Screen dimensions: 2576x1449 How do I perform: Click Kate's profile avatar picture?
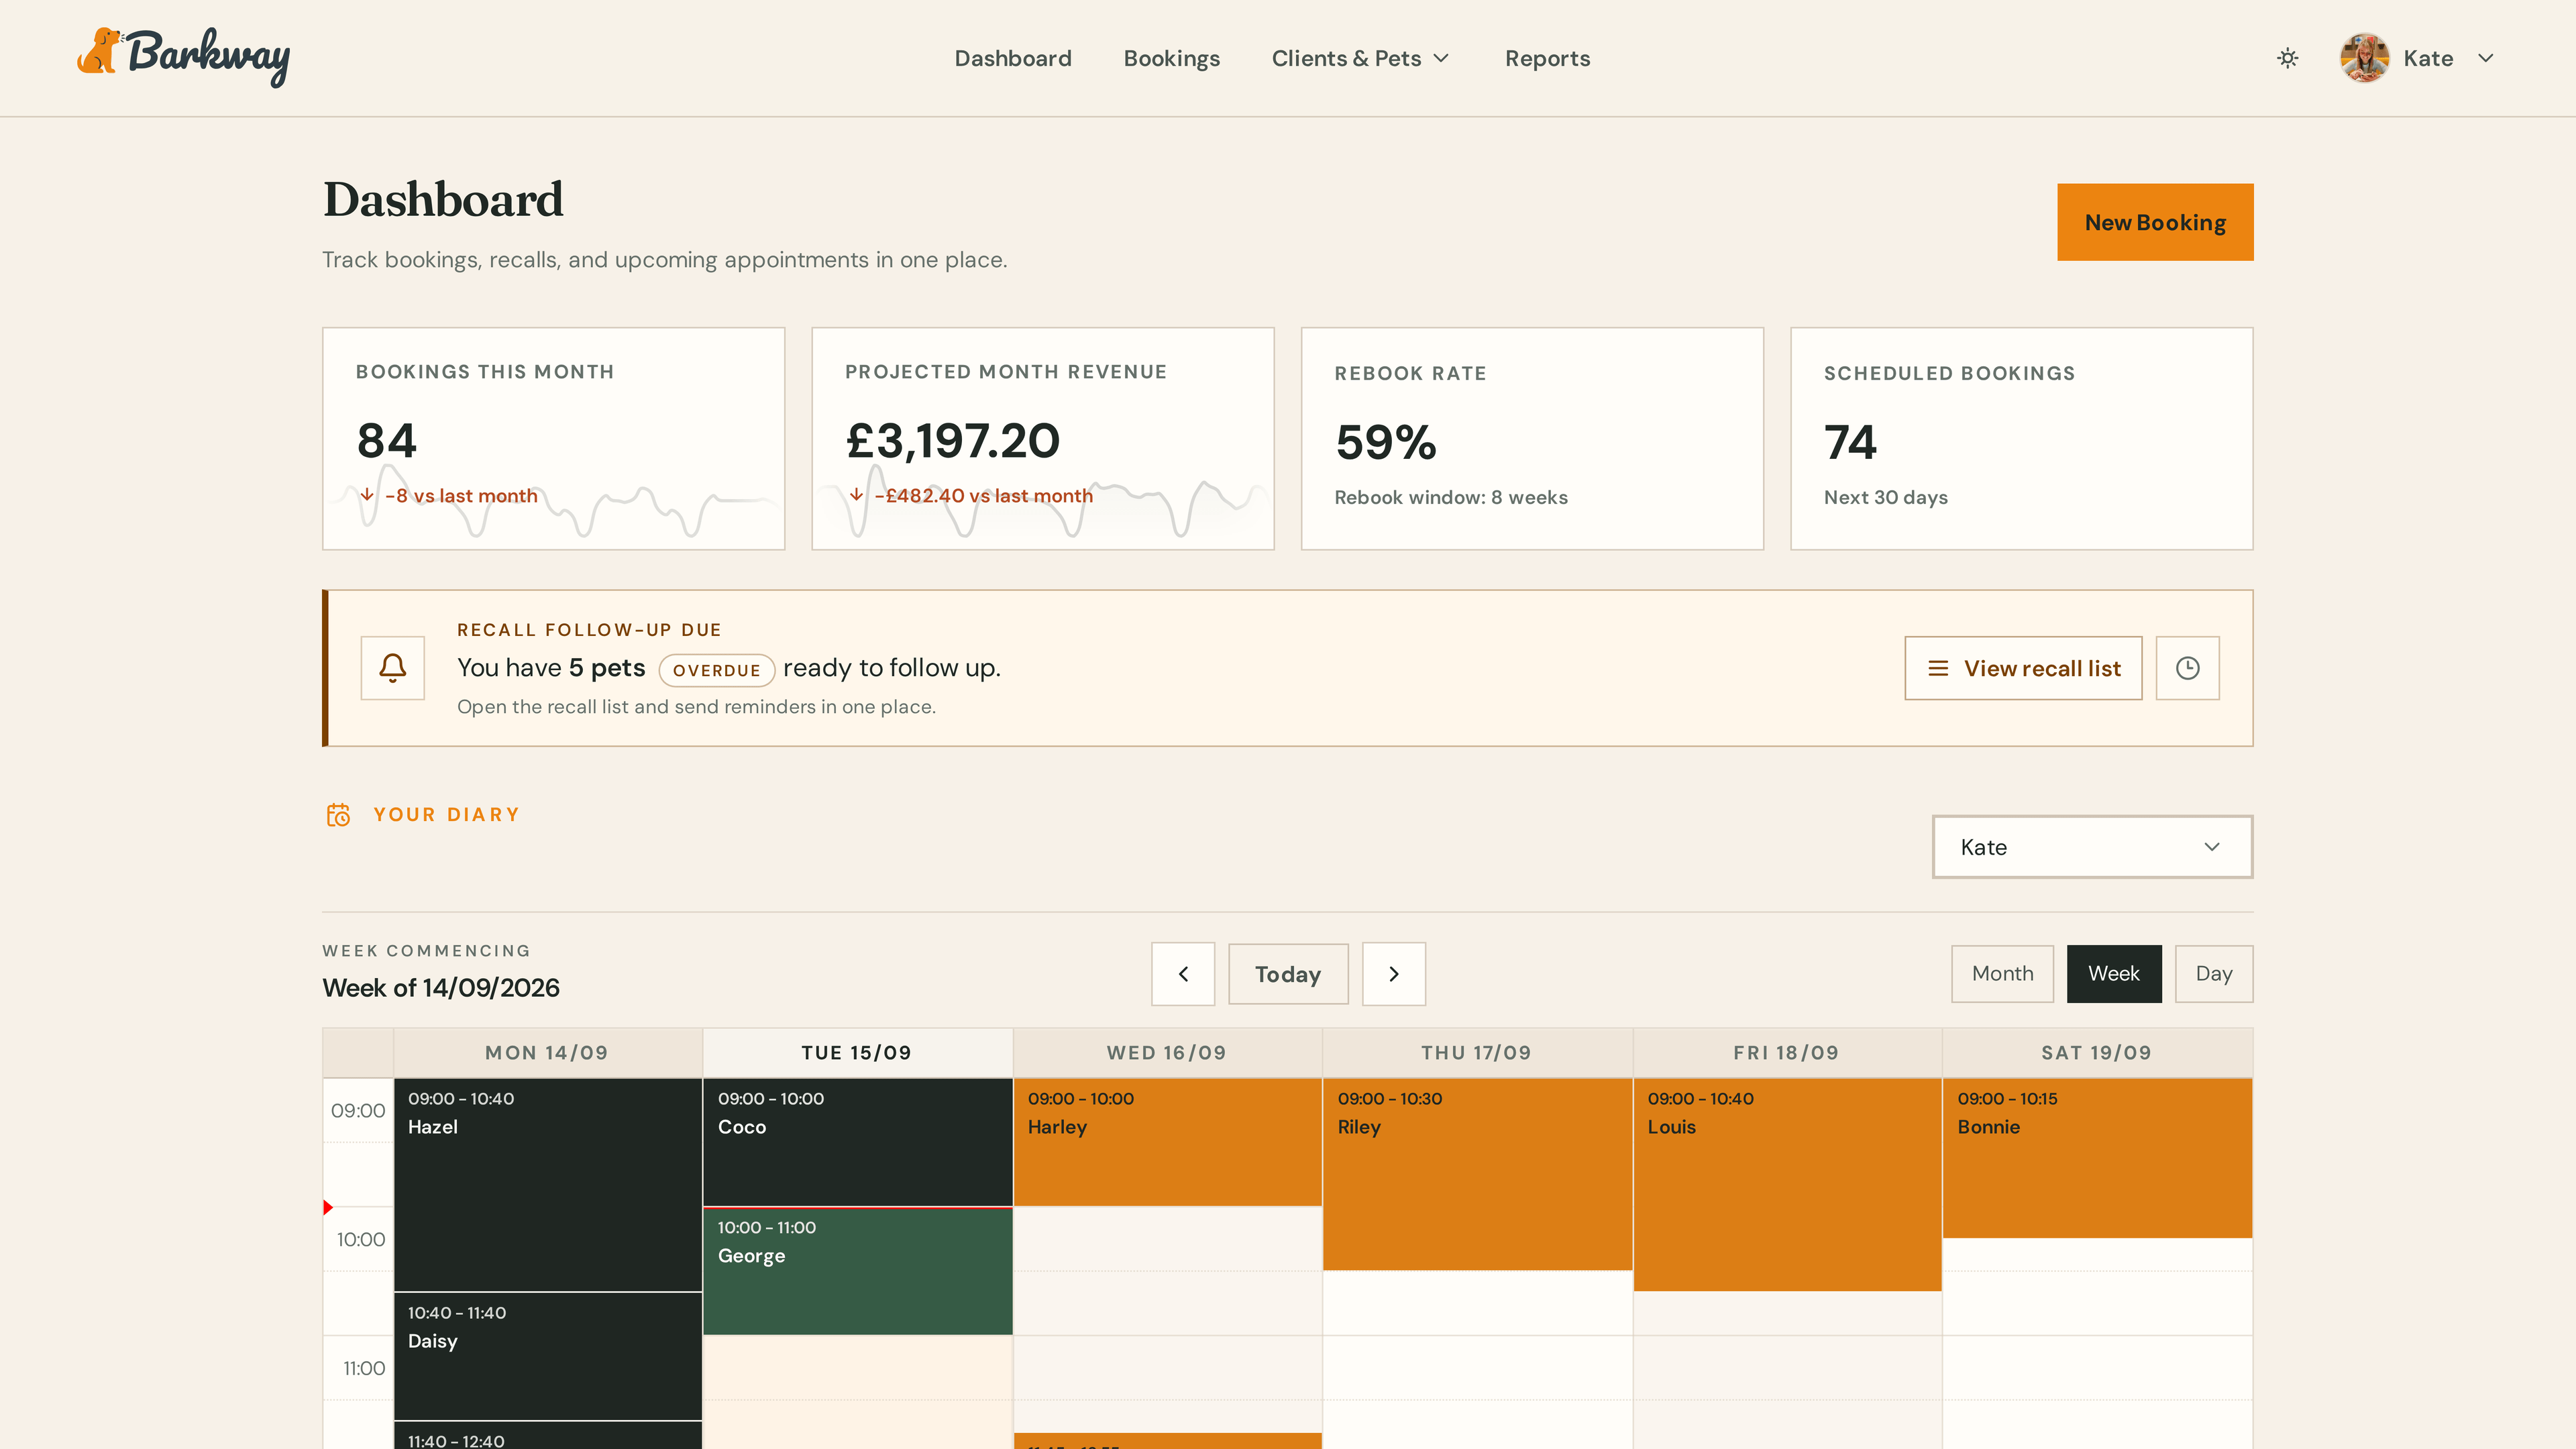(2364, 58)
